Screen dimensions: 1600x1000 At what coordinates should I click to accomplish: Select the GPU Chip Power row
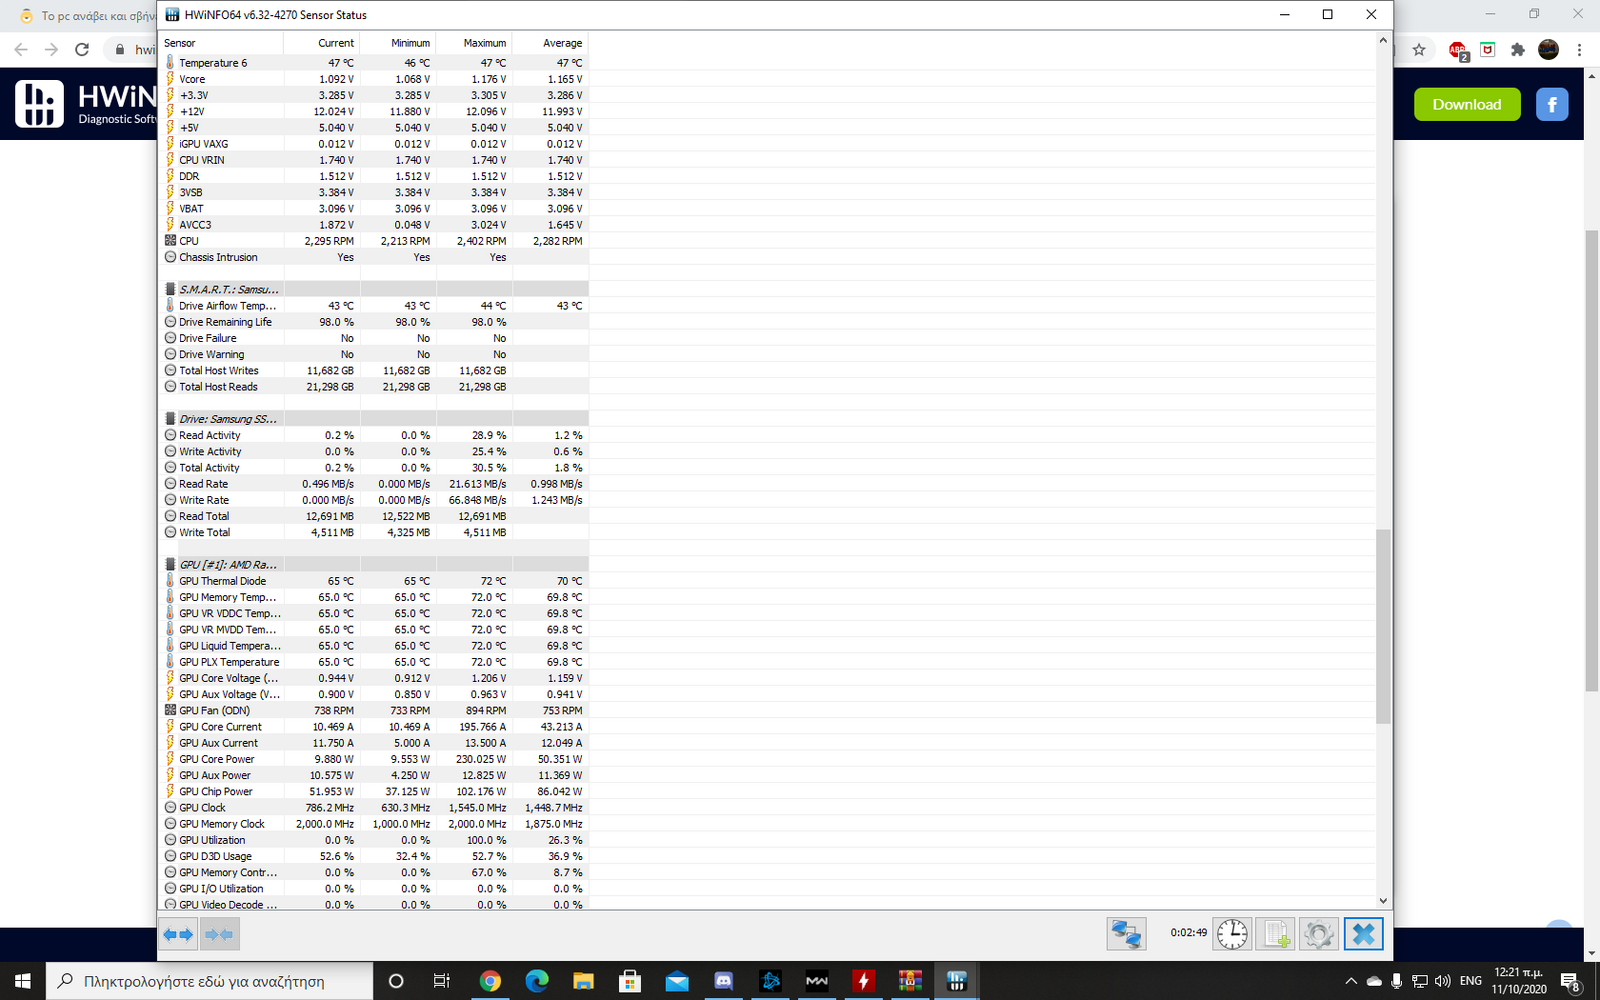tap(374, 791)
